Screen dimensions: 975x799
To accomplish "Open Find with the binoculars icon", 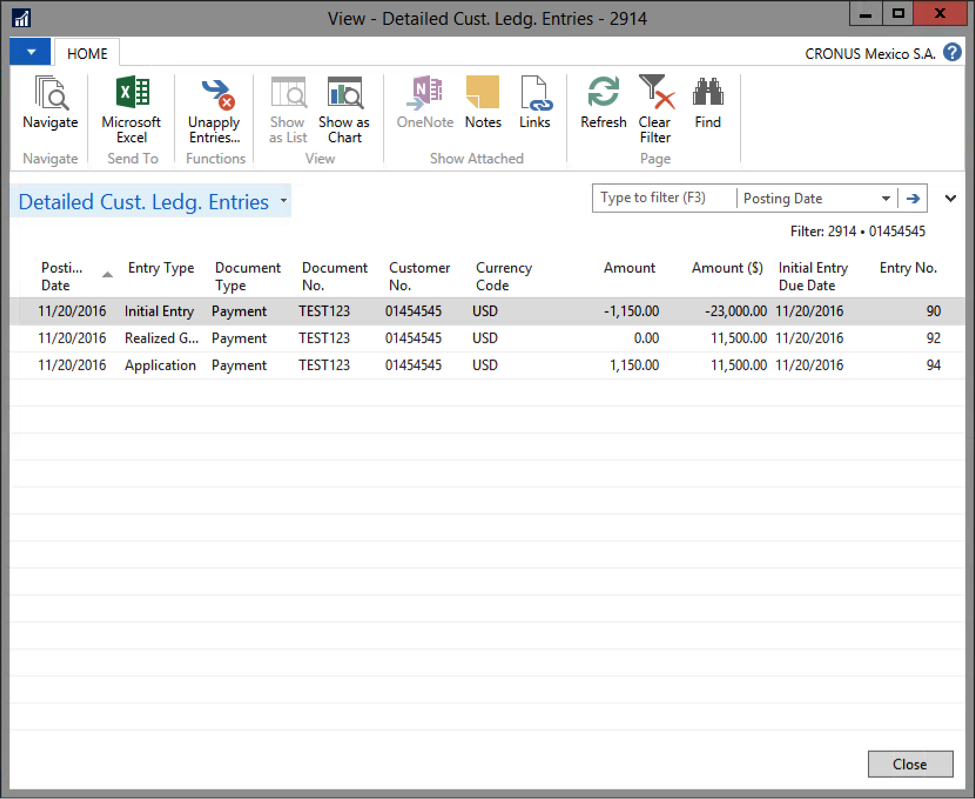I will [708, 103].
